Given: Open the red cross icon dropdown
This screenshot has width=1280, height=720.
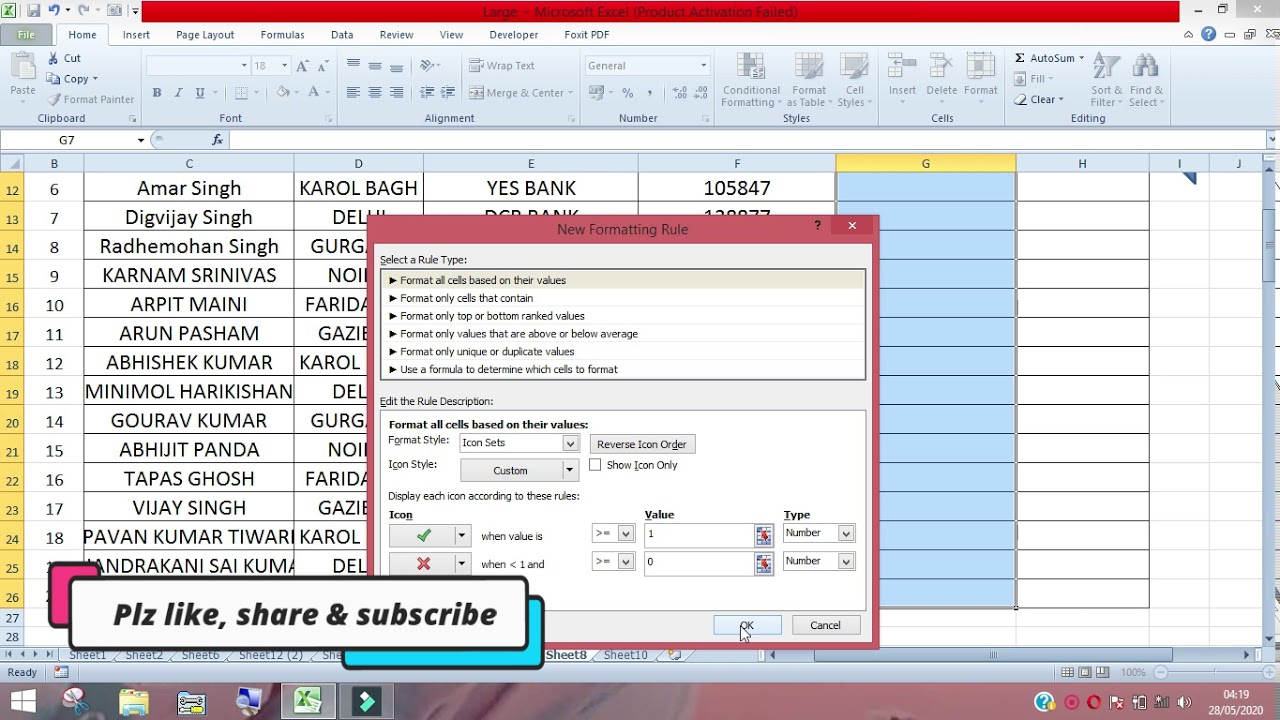Looking at the screenshot, I should (461, 564).
